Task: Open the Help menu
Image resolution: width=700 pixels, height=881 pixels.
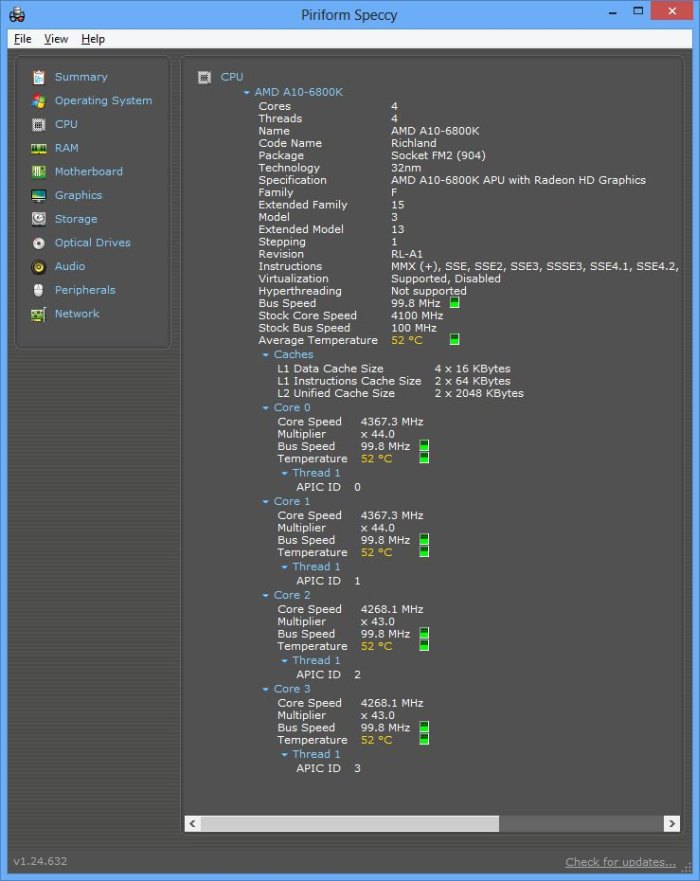Action: [x=93, y=39]
